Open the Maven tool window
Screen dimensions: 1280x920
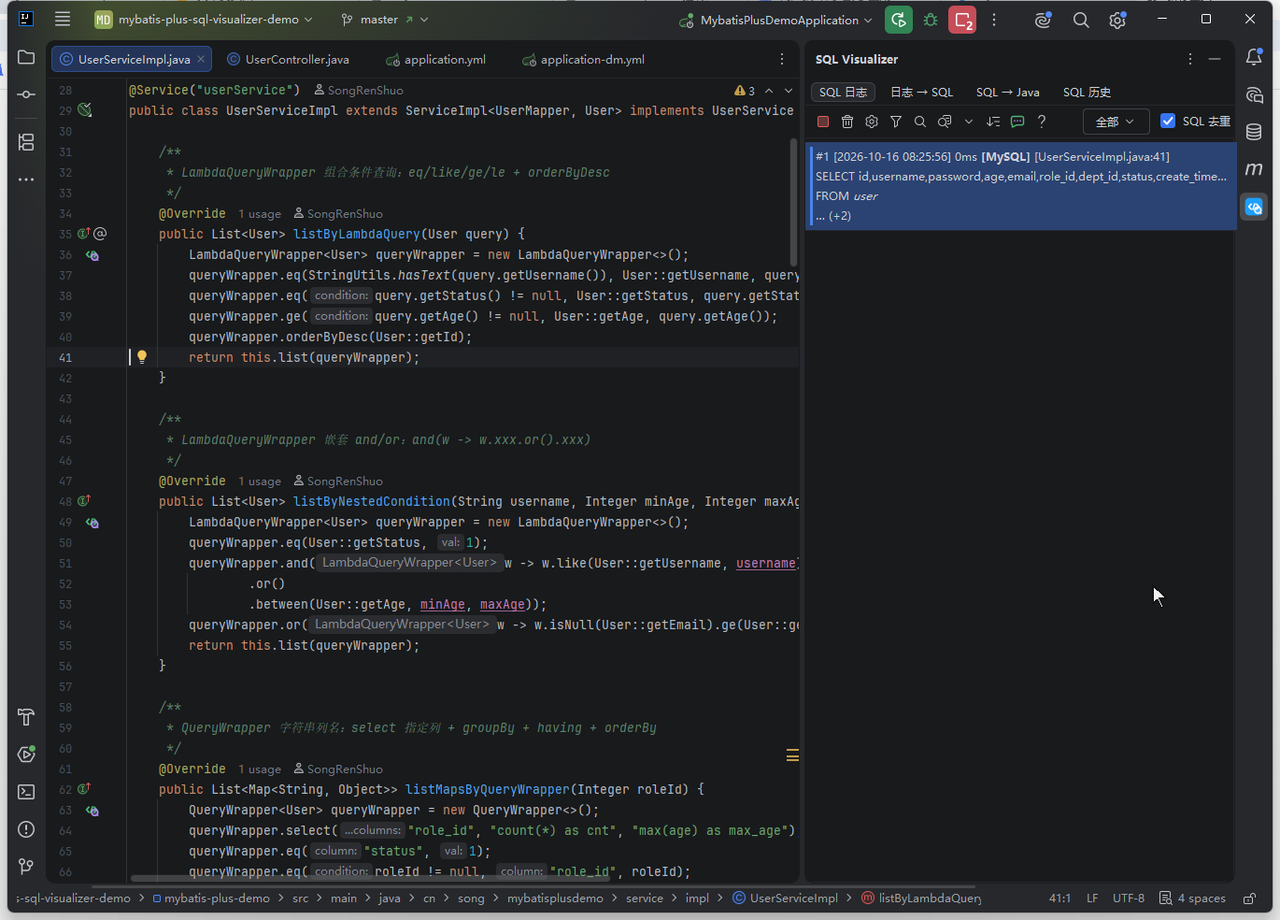tap(1254, 169)
